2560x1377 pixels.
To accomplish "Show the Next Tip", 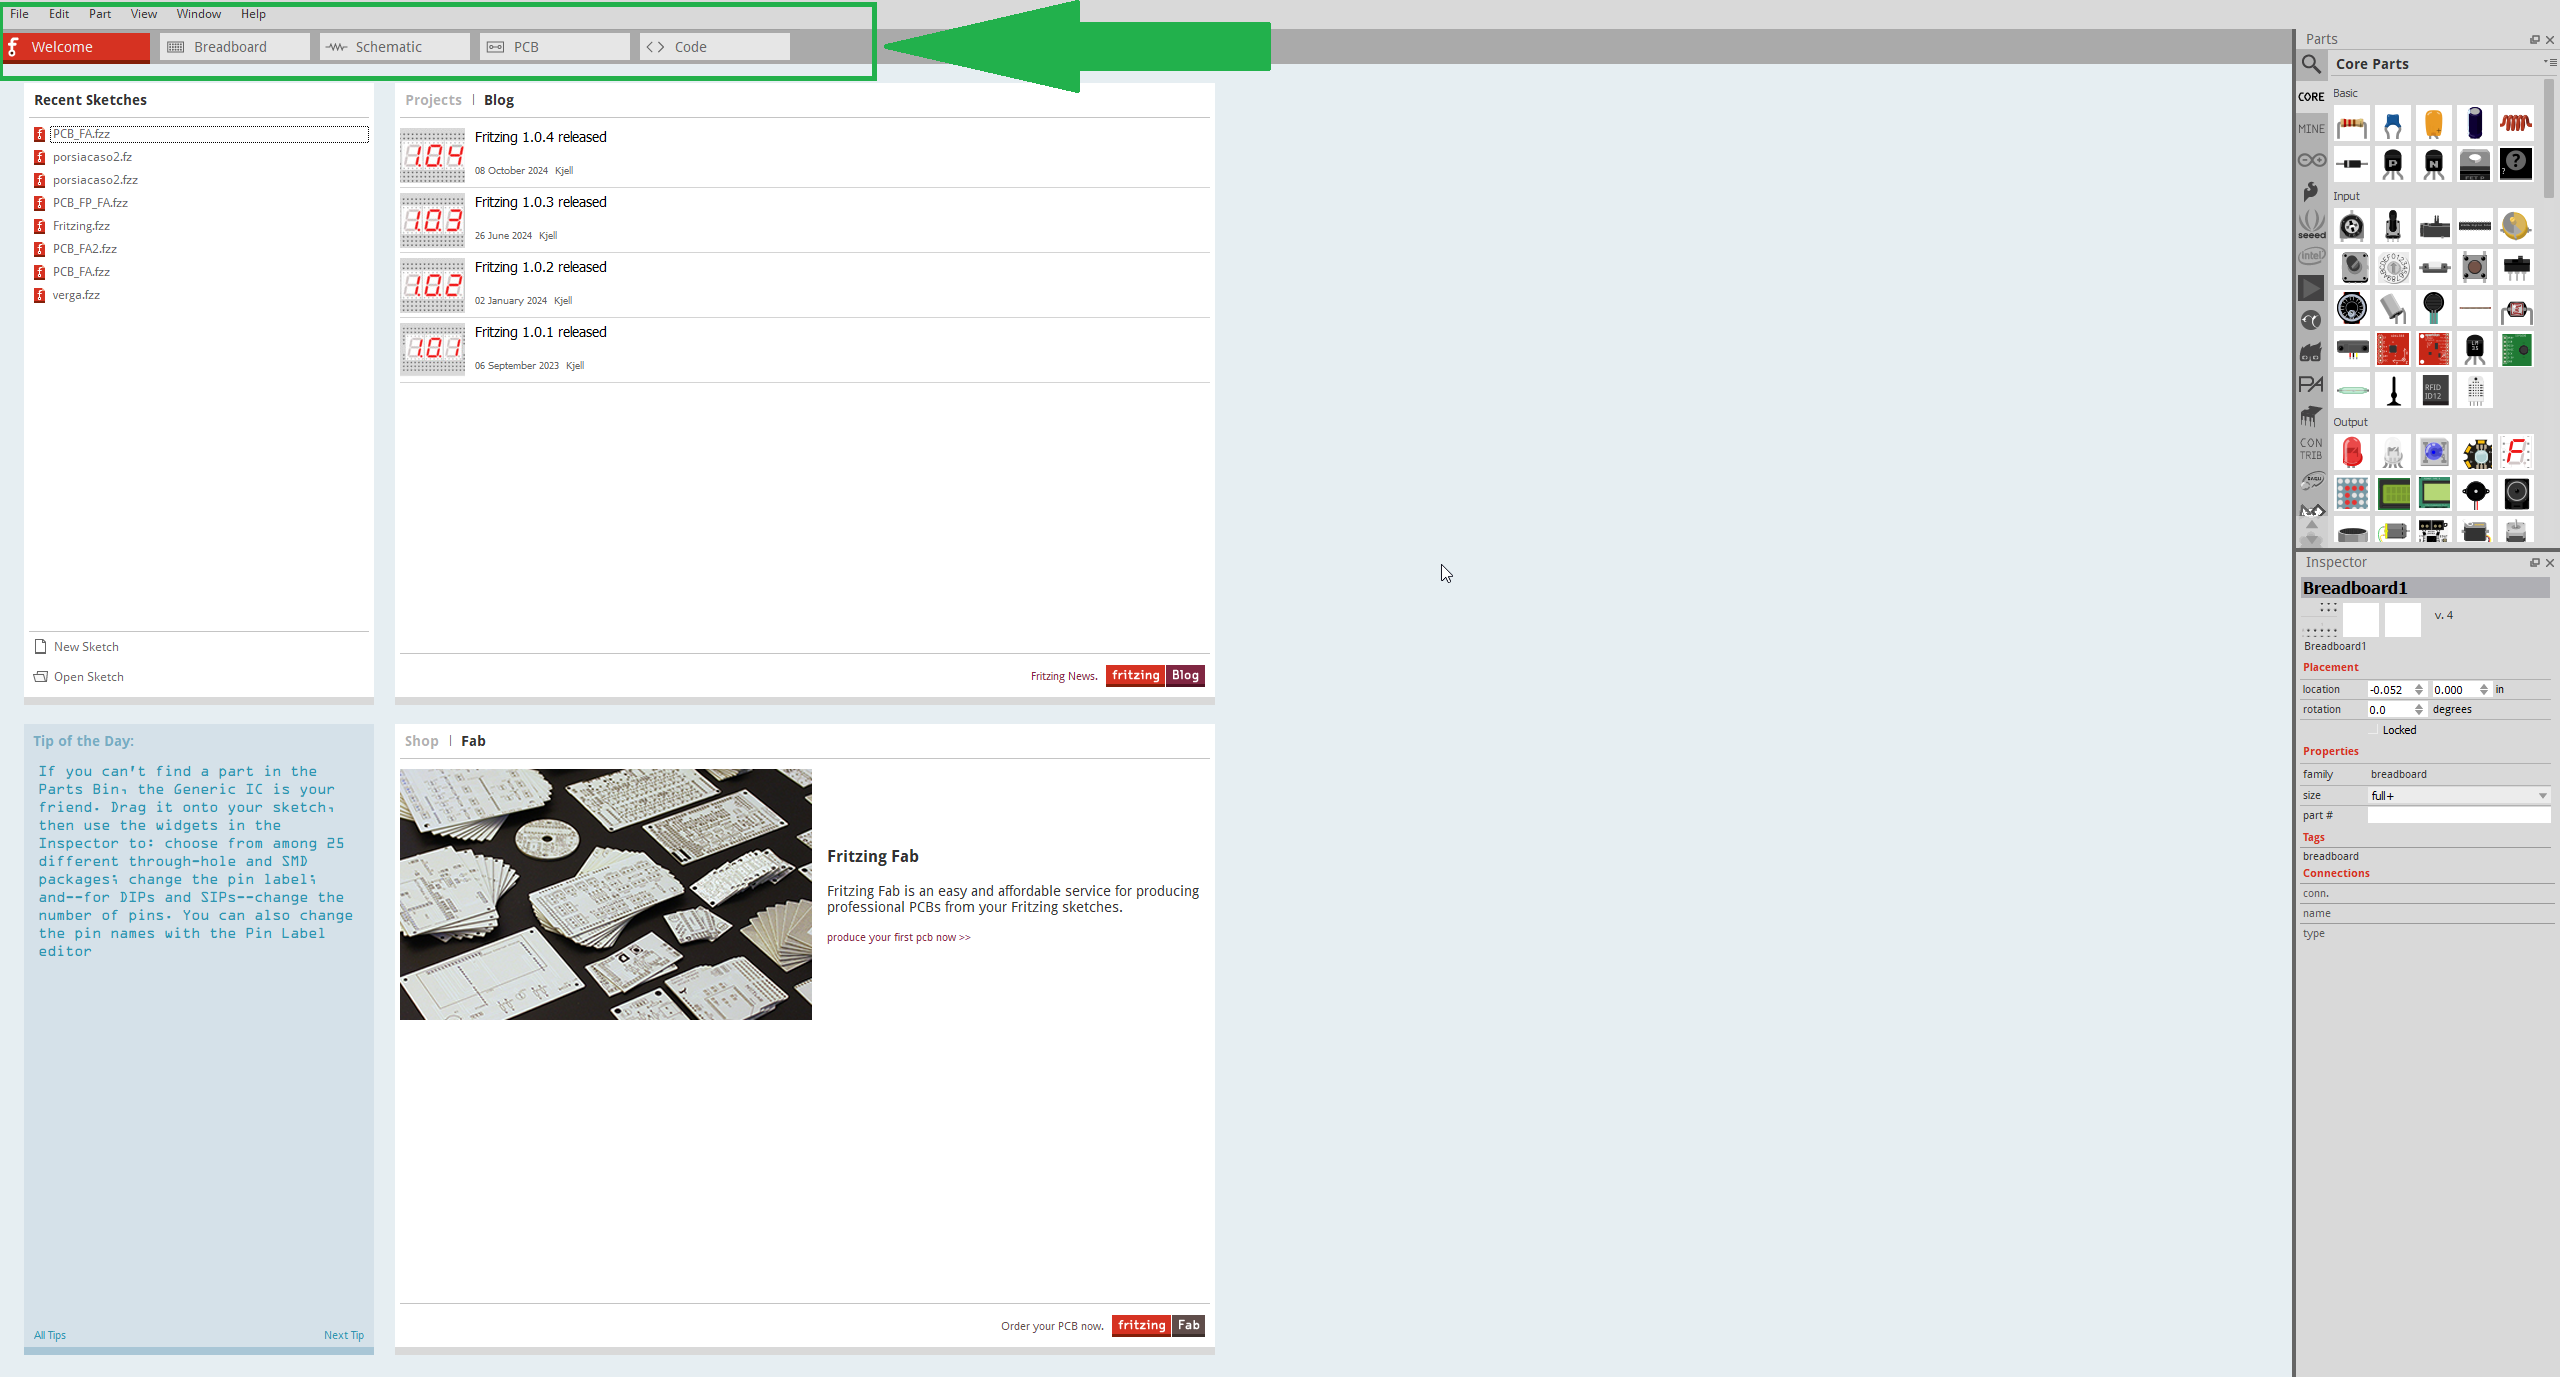I will click(x=344, y=1335).
